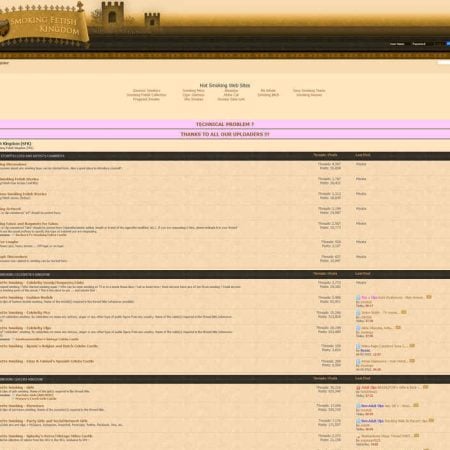Click the large castle tower image in header
Screen dimensions: 450x450
tap(113, 13)
